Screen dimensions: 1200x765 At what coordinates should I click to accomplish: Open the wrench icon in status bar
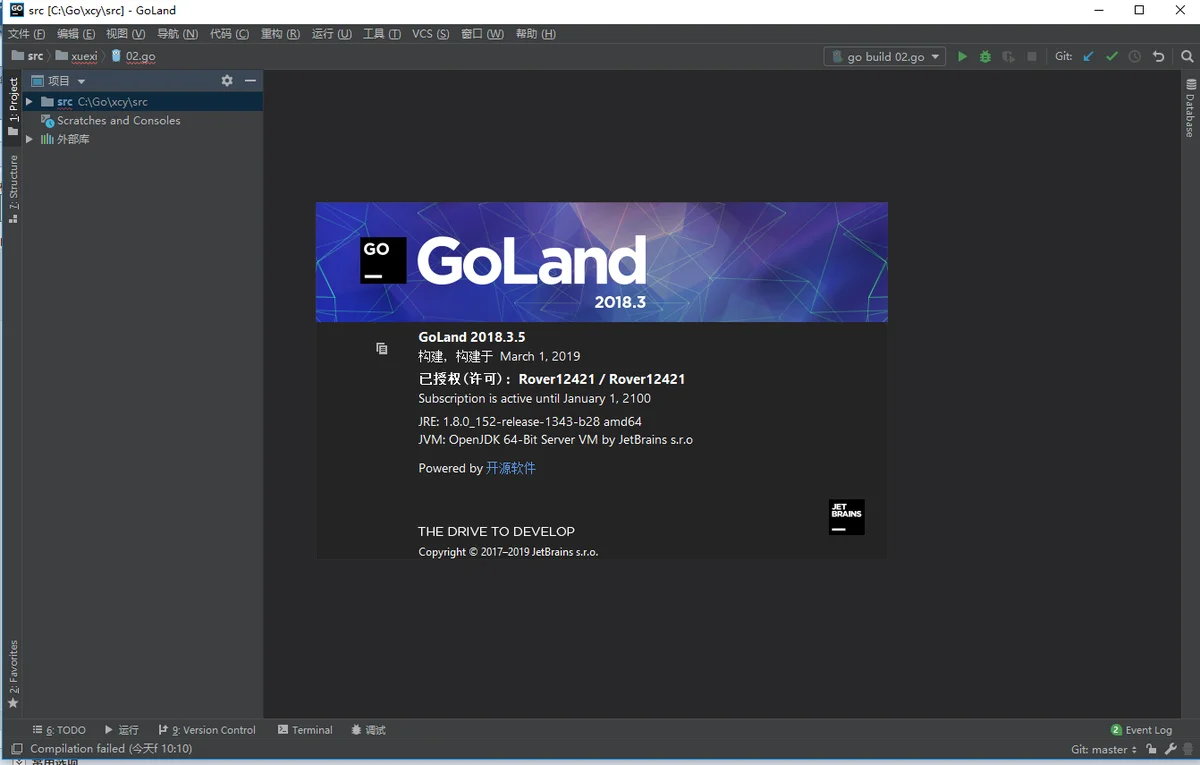point(1170,749)
